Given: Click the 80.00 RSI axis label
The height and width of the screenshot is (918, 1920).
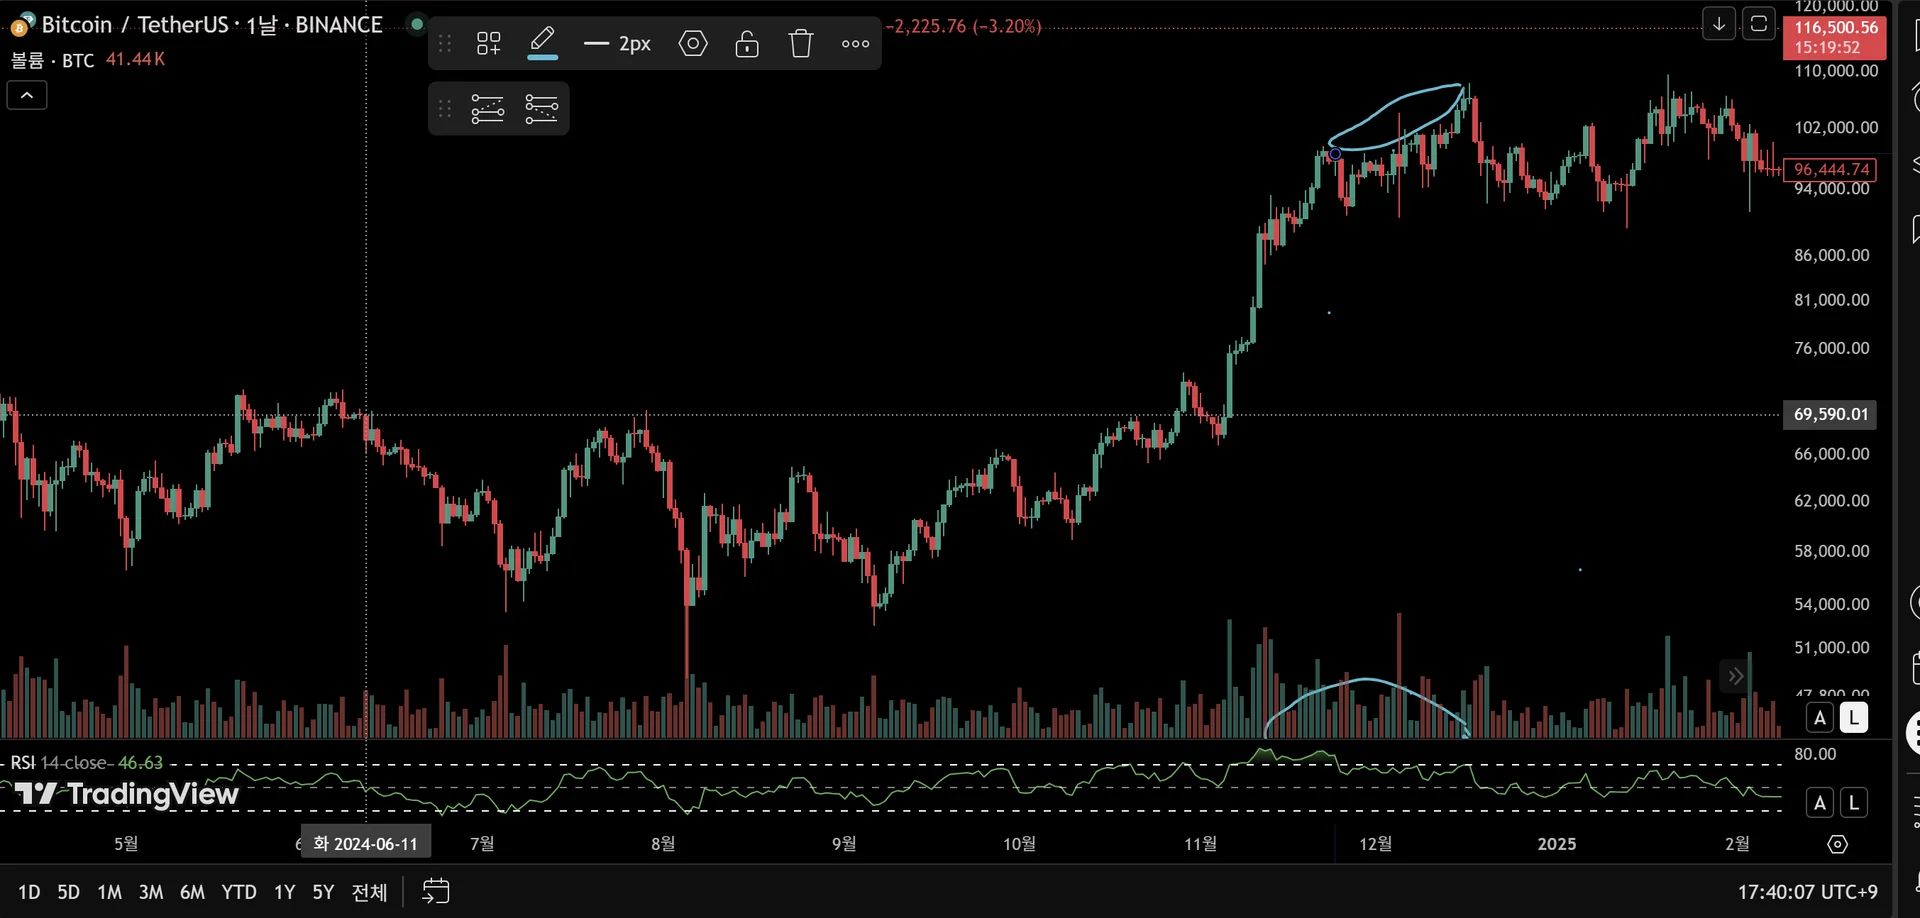Looking at the screenshot, I should (1815, 754).
